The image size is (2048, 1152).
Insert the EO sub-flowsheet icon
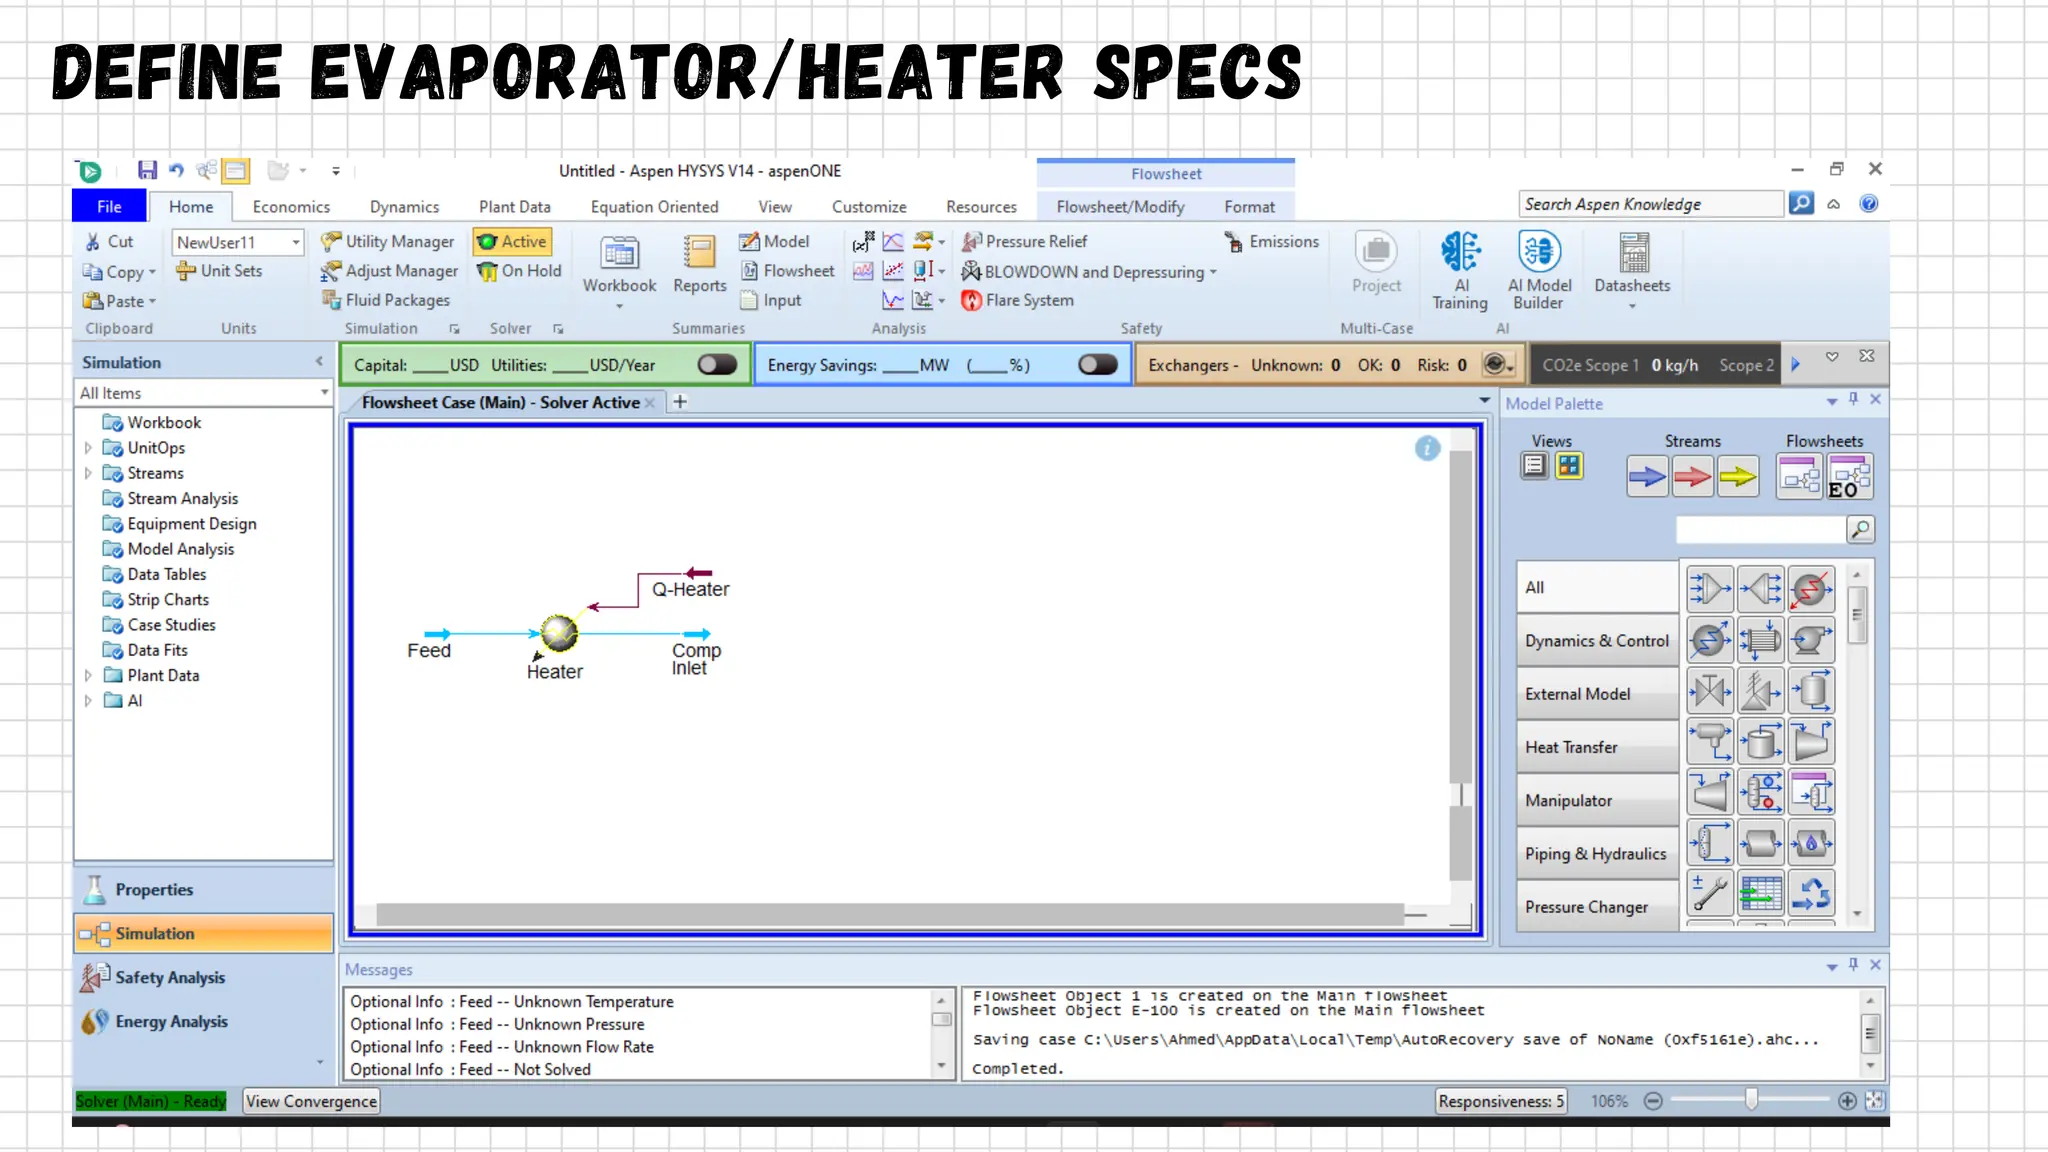point(1848,477)
